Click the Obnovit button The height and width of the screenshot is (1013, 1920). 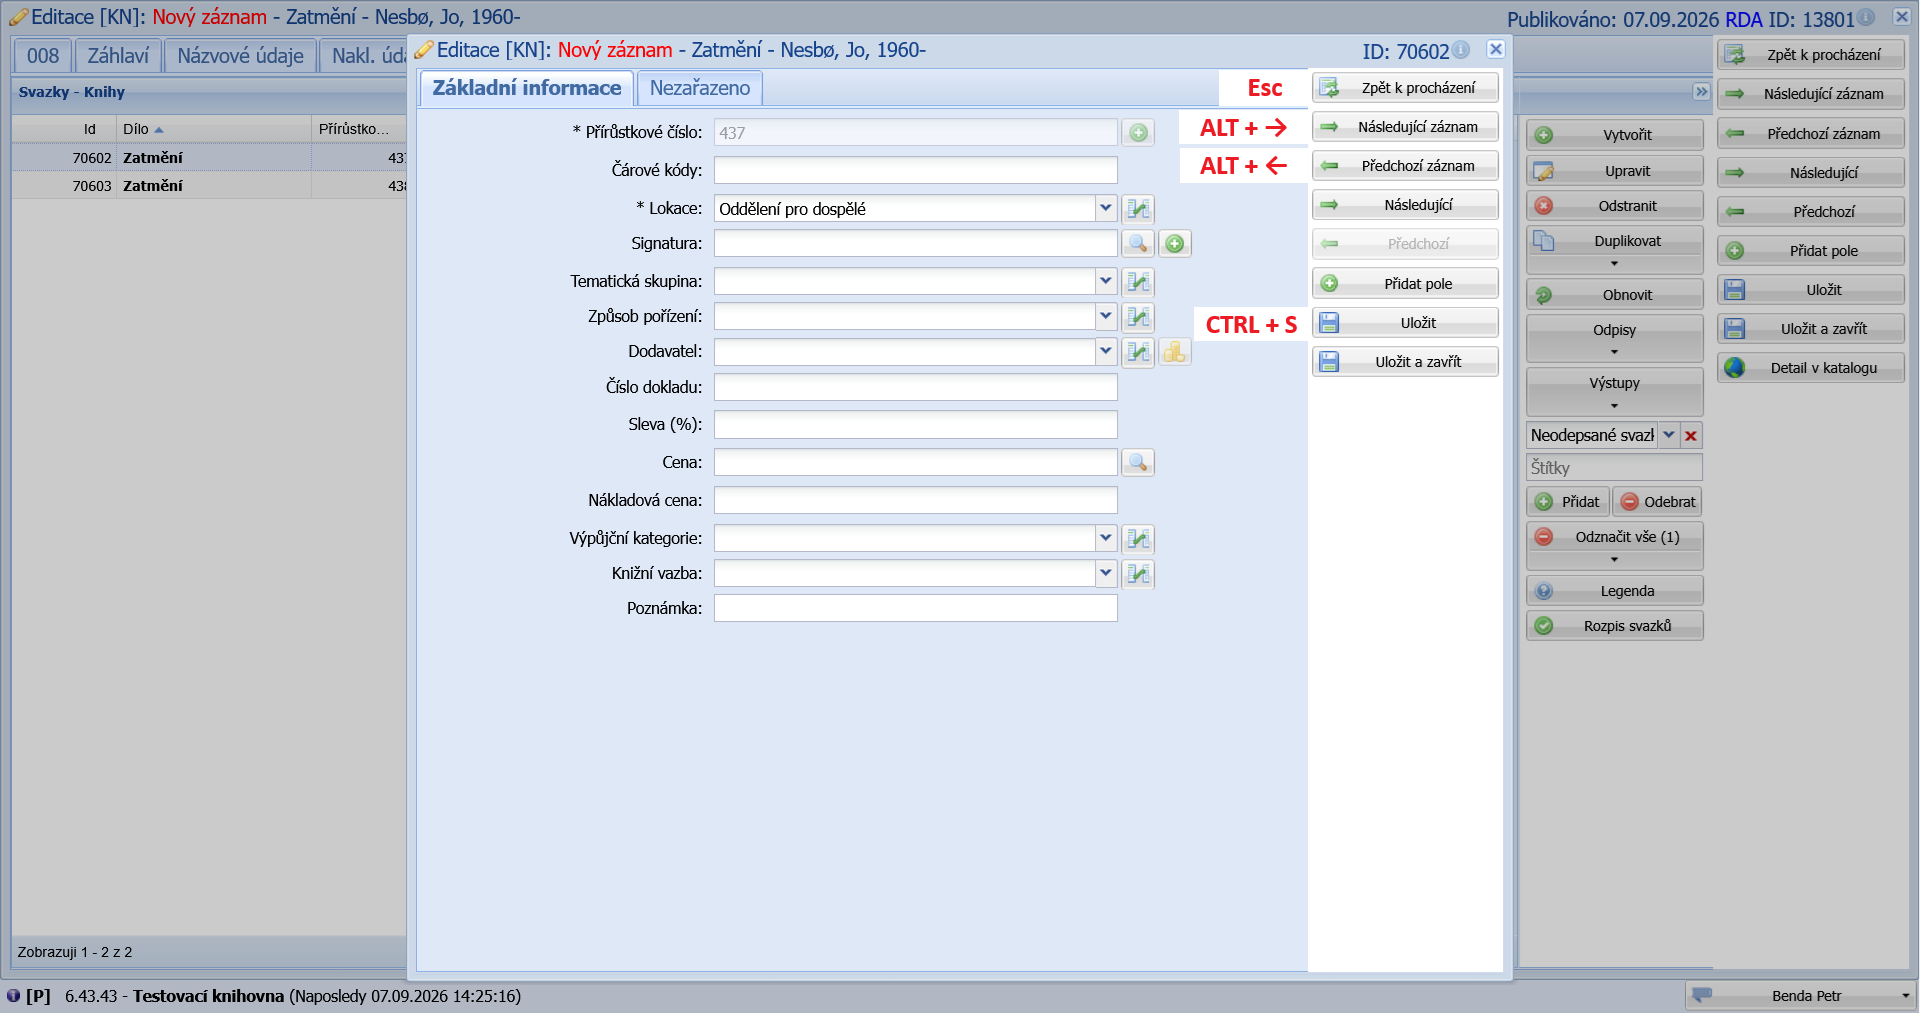click(x=1615, y=295)
